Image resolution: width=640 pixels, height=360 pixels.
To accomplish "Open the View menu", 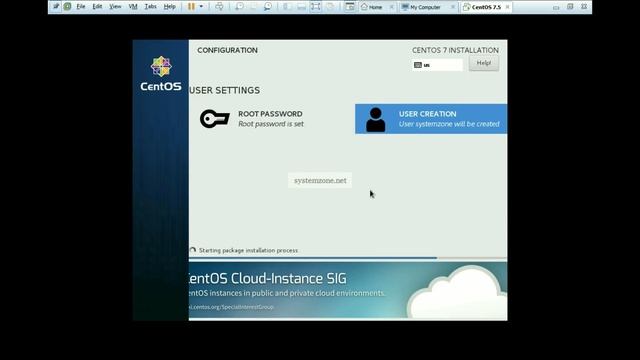I will click(x=115, y=7).
